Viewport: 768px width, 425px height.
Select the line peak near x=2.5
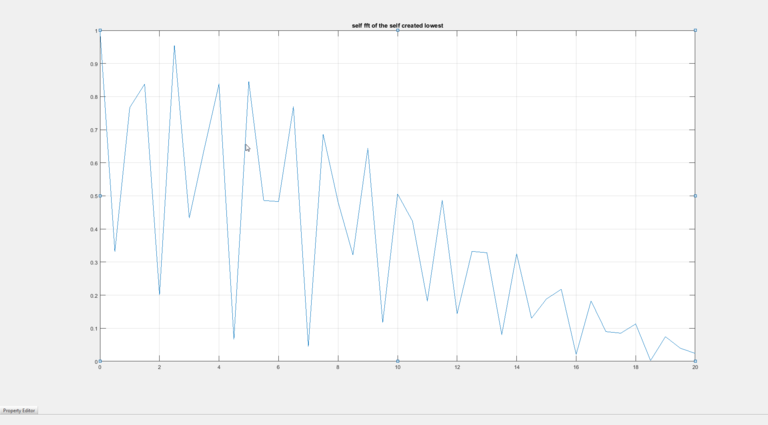click(174, 46)
